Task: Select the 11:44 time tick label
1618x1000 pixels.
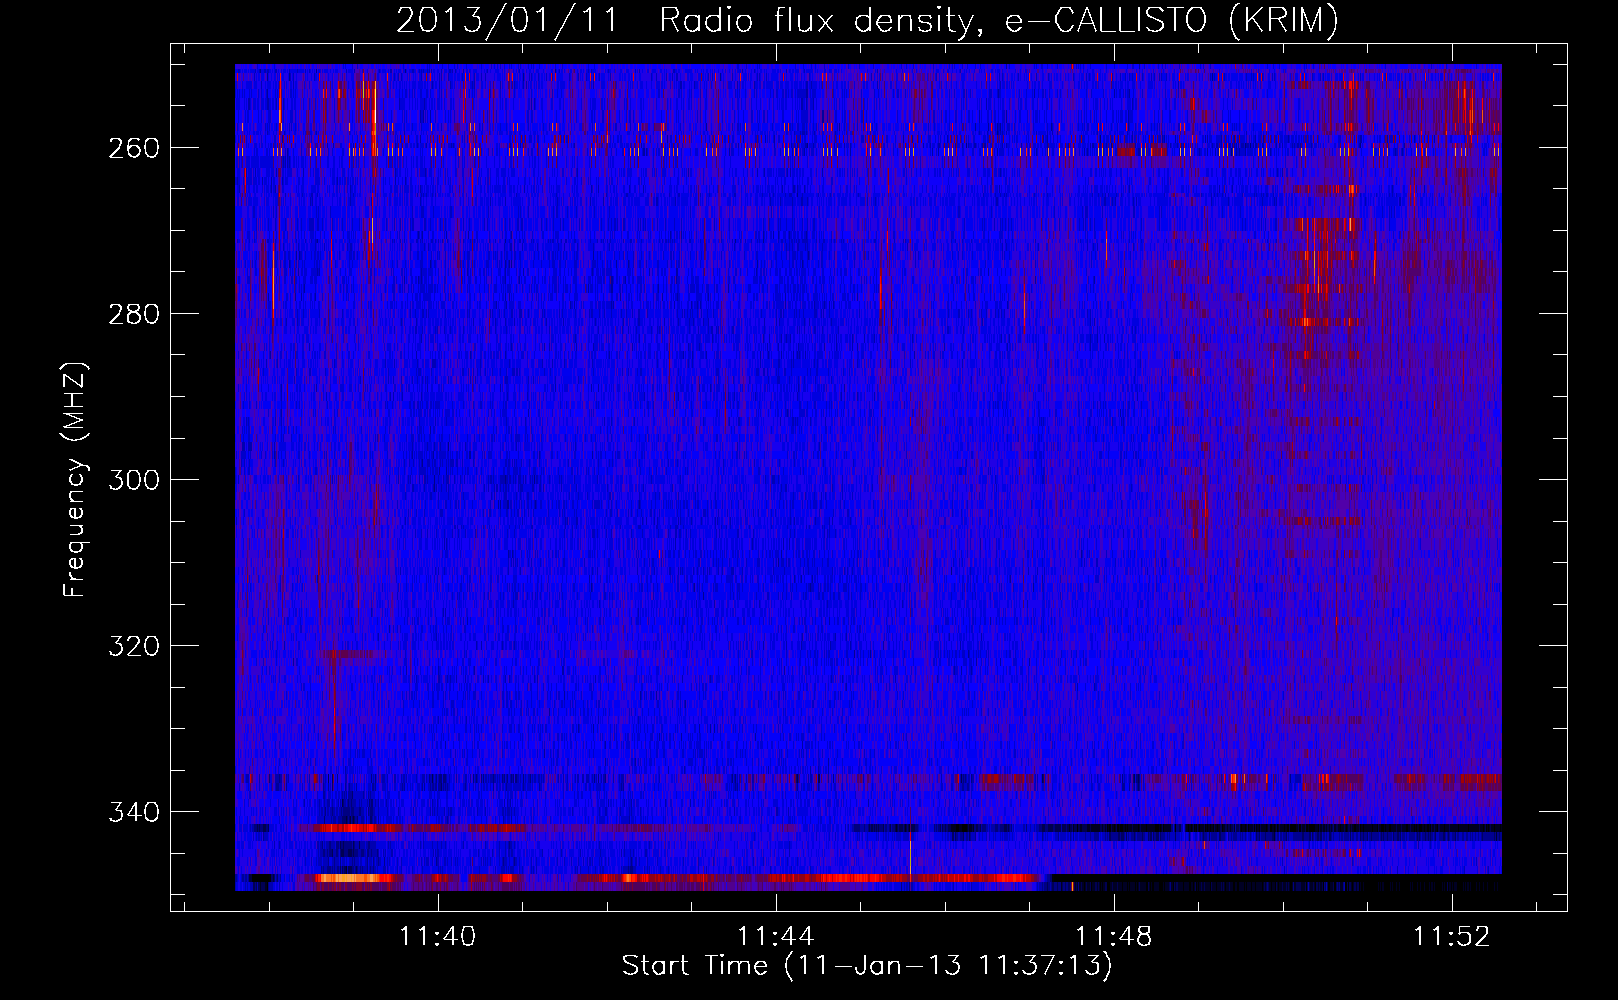Action: [x=776, y=936]
